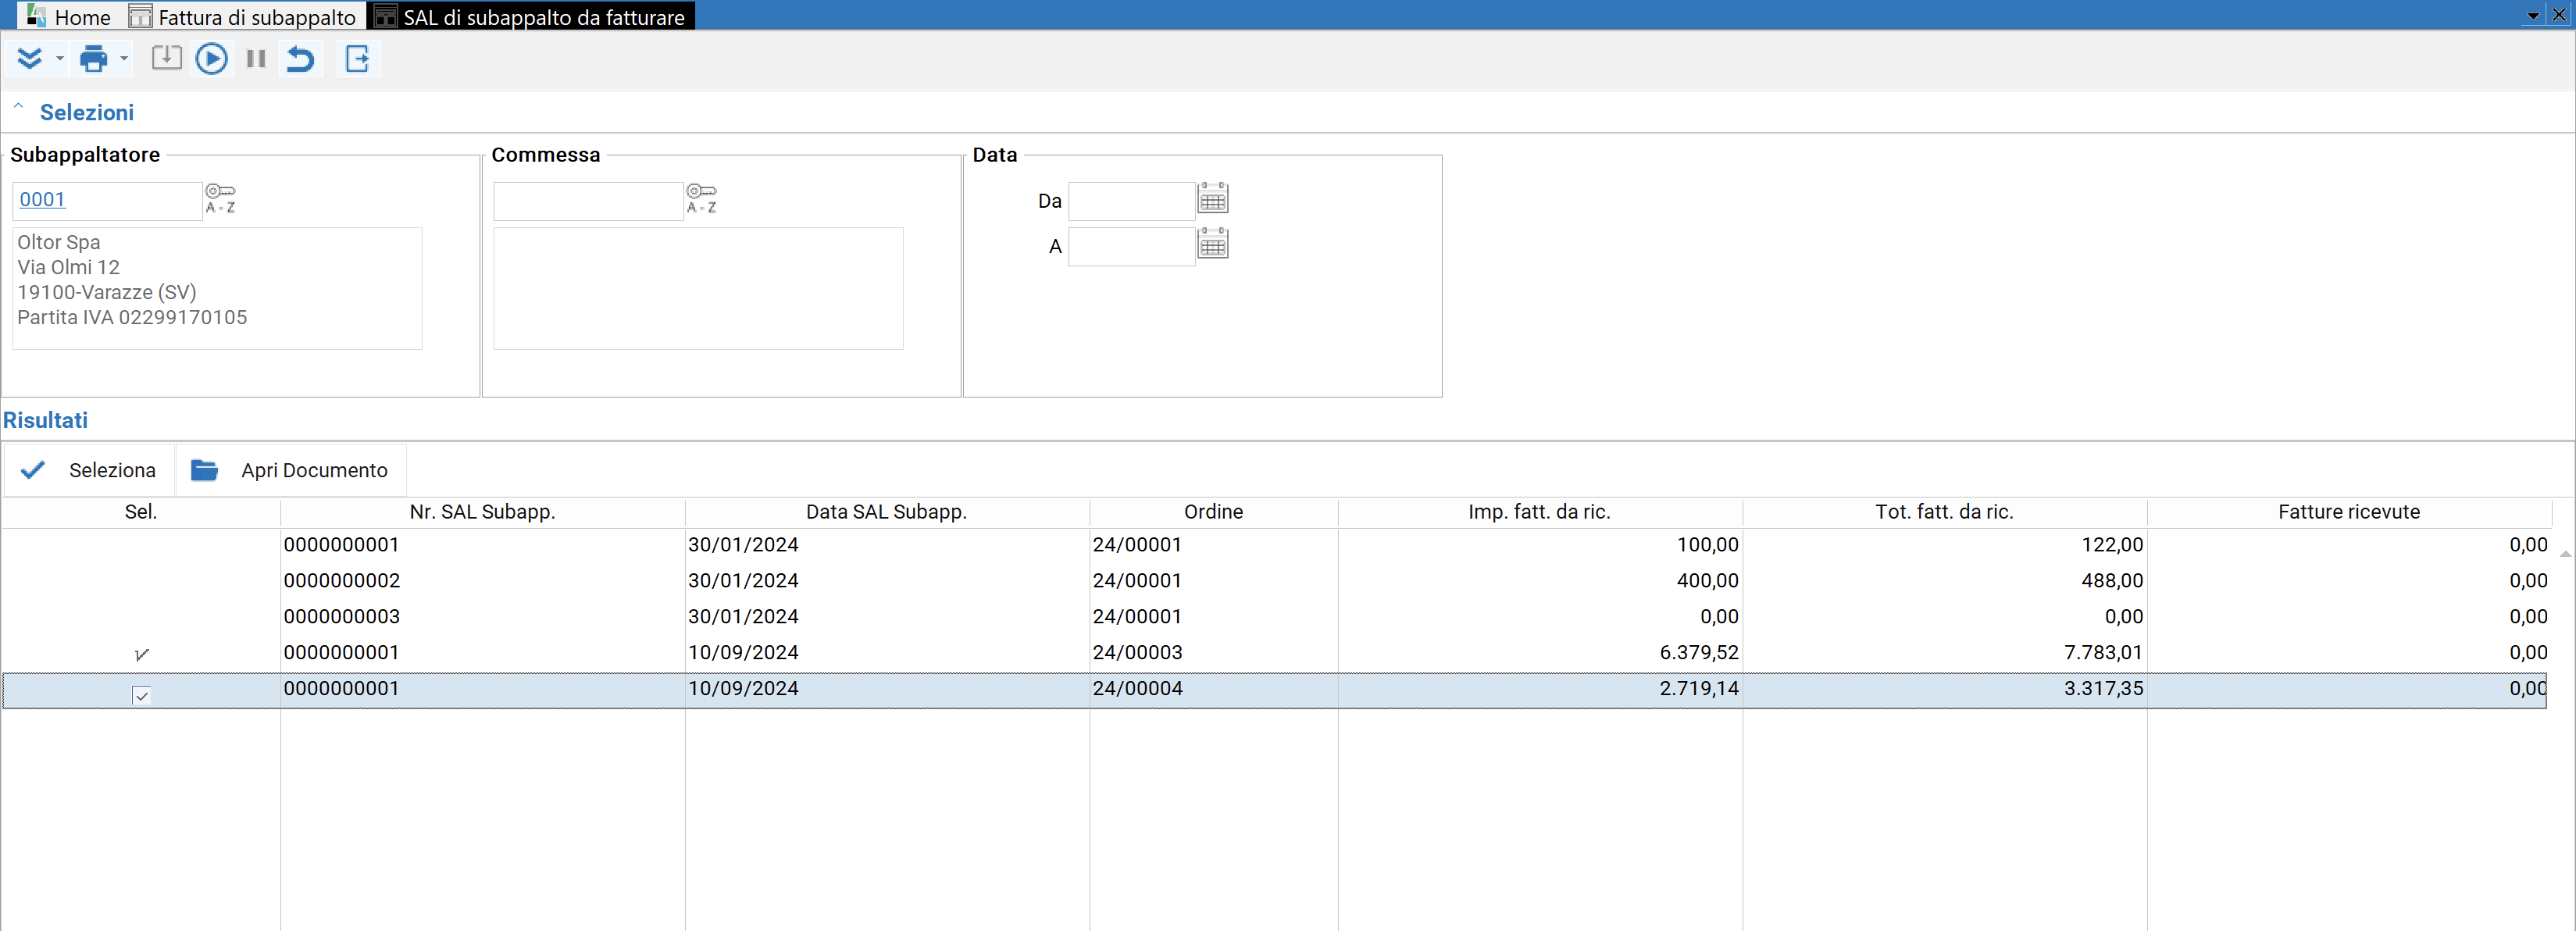Image resolution: width=2576 pixels, height=931 pixels.
Task: Open the Subappaltatore lookup key icon
Action: pos(220,198)
